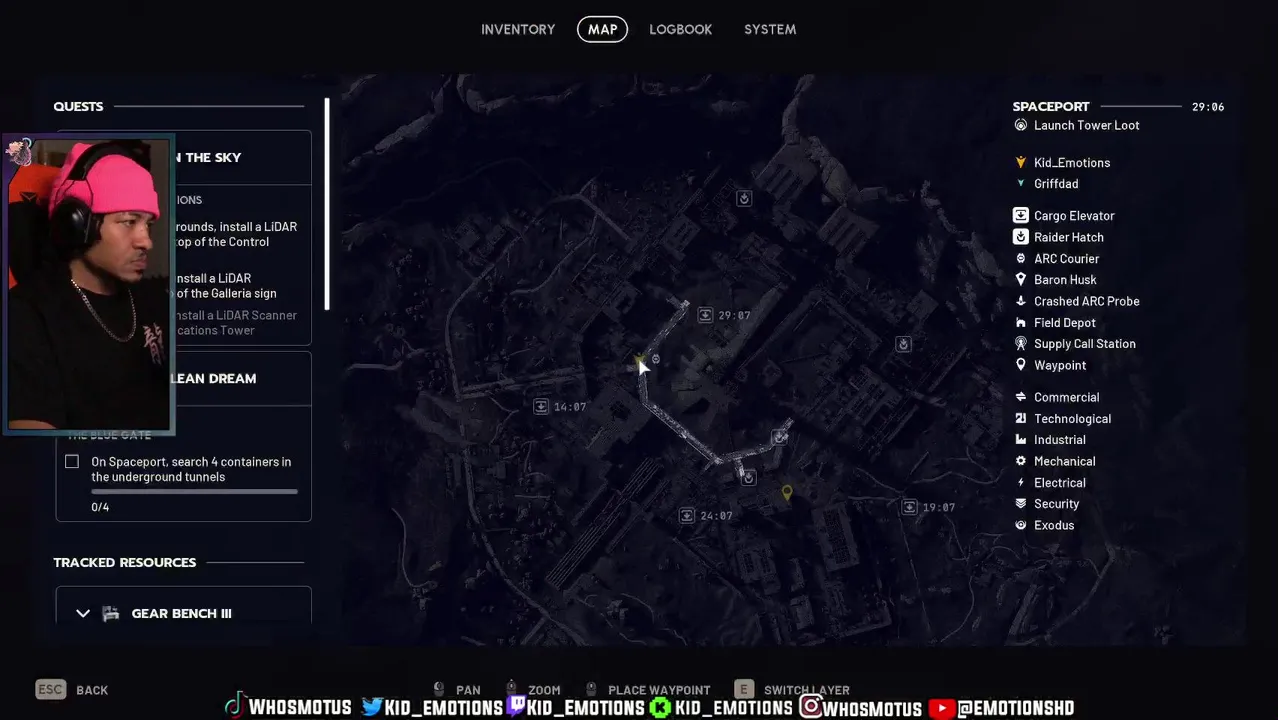This screenshot has width=1278, height=720.
Task: Click the Security zone icon
Action: pos(1020,503)
